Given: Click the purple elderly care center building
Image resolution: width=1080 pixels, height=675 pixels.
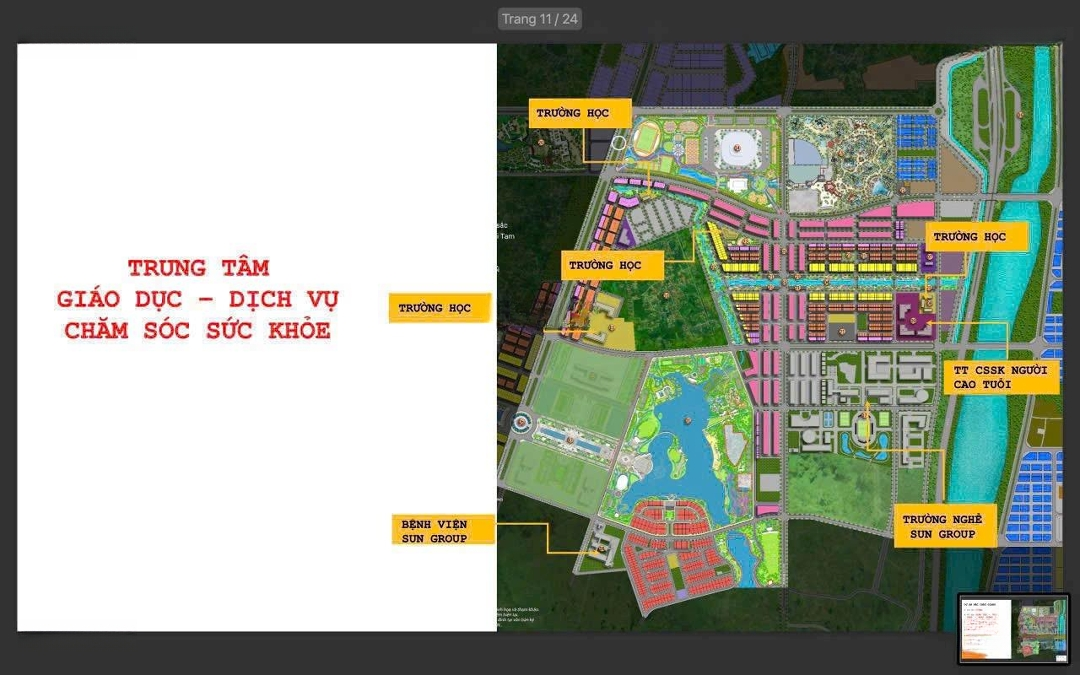Looking at the screenshot, I should pos(914,318).
